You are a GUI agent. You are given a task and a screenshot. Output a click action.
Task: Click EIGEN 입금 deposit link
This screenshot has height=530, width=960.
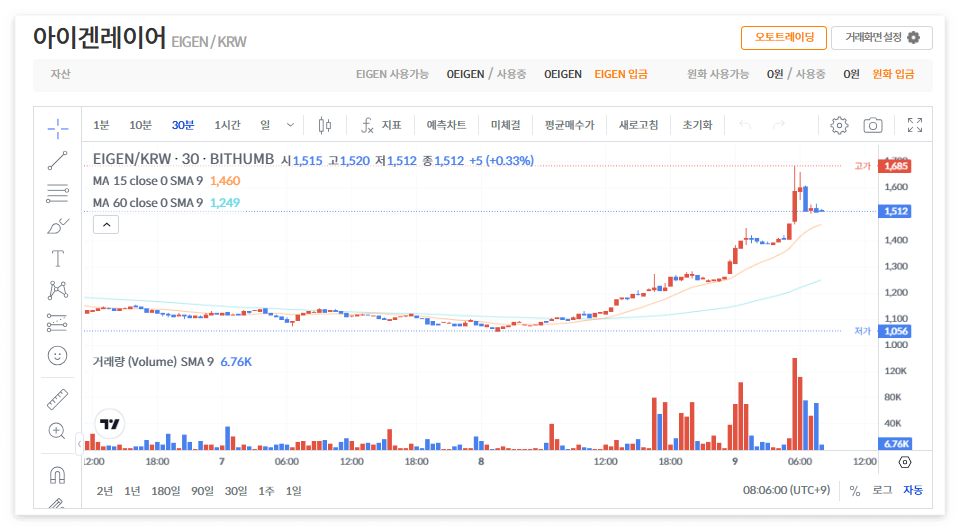point(621,74)
